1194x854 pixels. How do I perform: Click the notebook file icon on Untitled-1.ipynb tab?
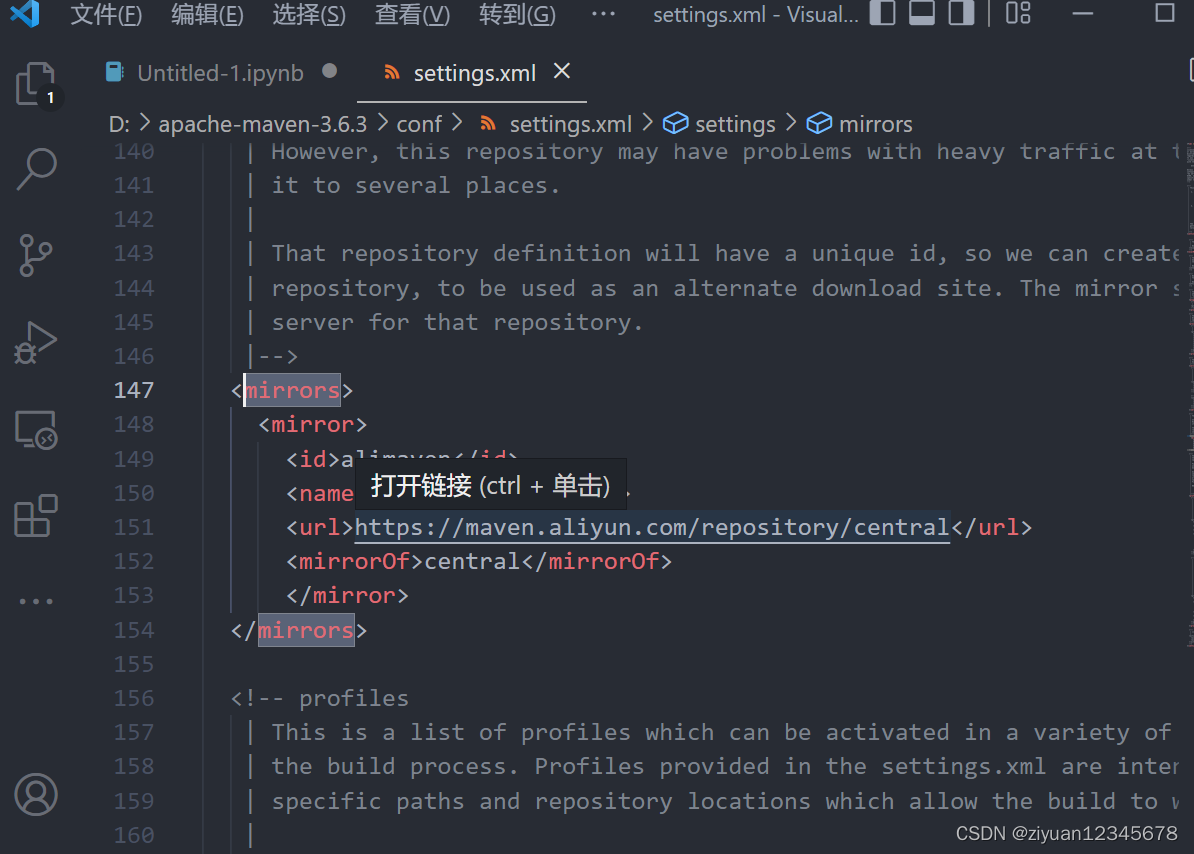click(115, 72)
